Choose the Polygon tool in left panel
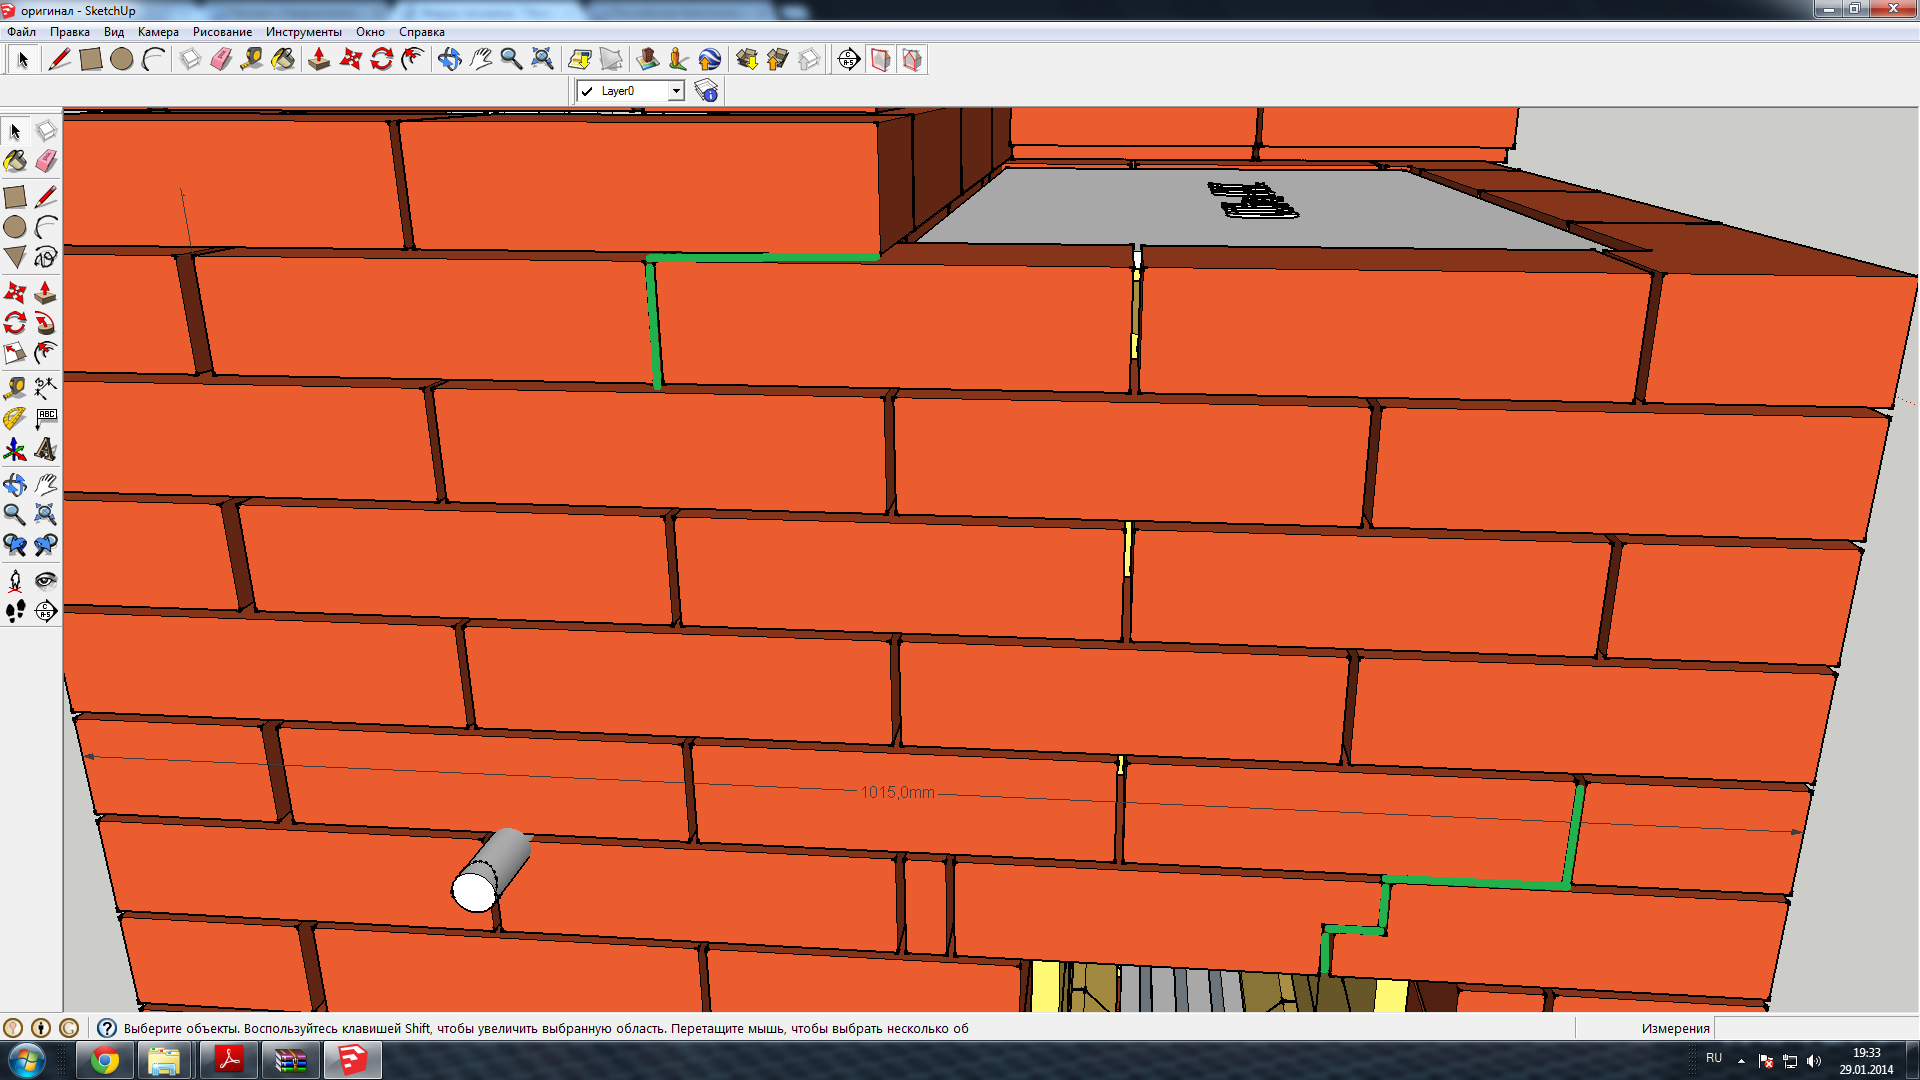 click(15, 257)
